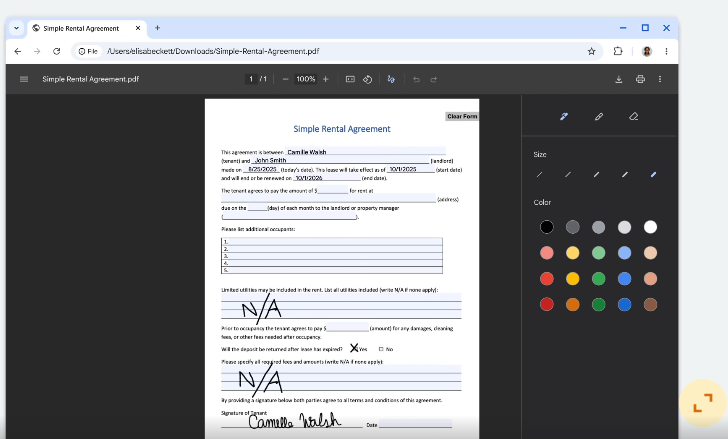The width and height of the screenshot is (728, 439).
Task: Print the PDF document
Action: 640,79
